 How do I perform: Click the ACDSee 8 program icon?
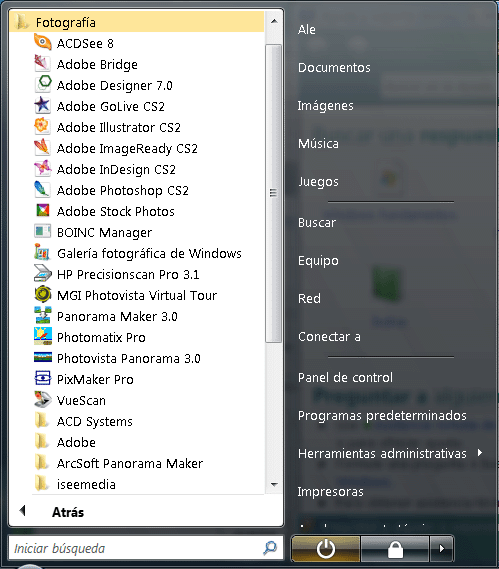[42, 43]
